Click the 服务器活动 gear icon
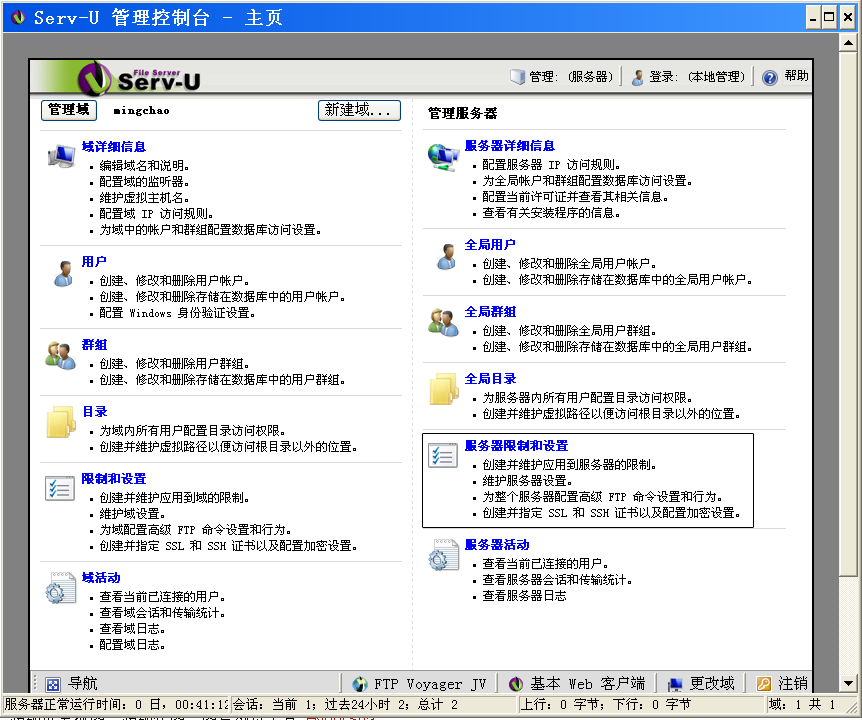The image size is (862, 720). point(443,555)
